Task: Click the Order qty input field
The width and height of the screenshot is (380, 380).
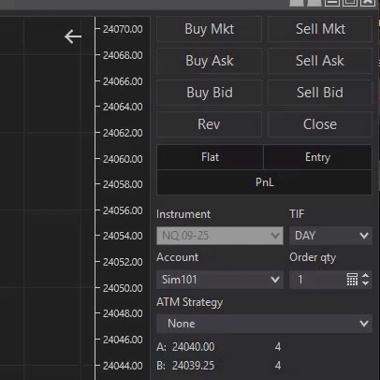Action: point(317,279)
